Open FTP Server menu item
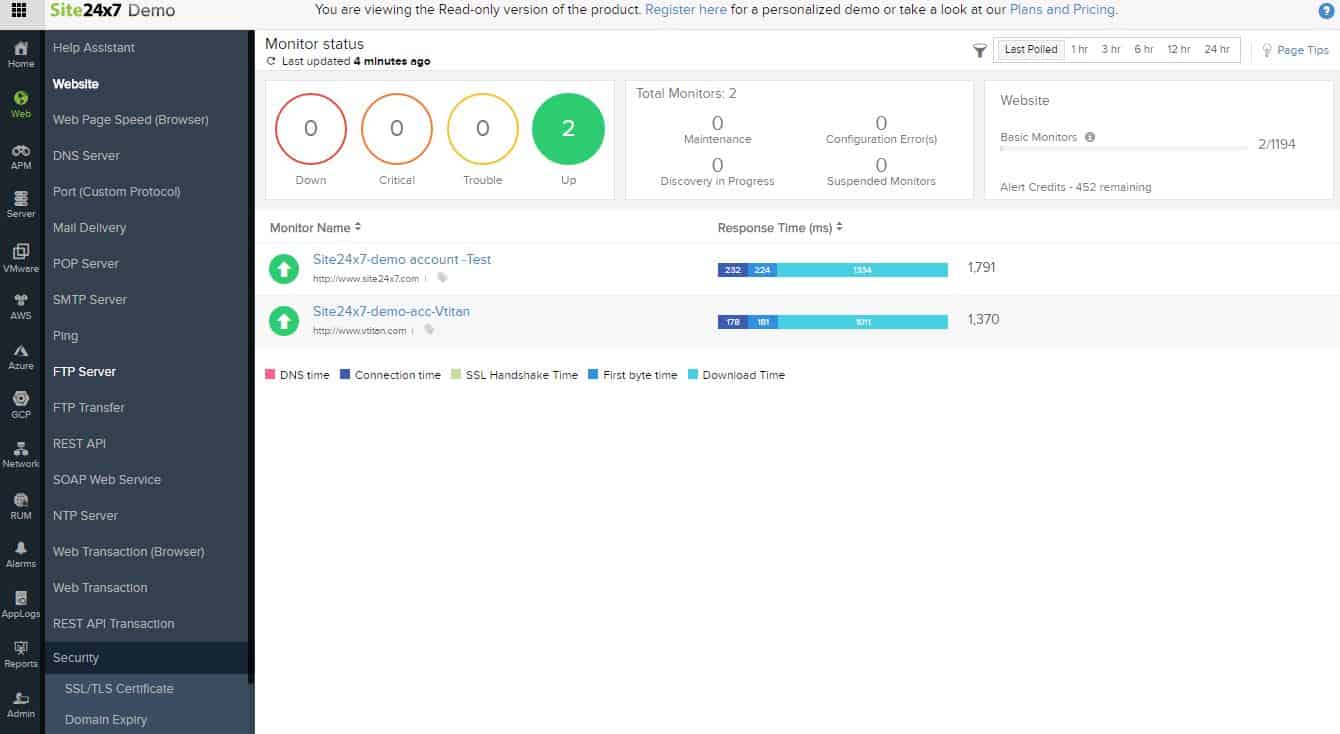 (85, 371)
